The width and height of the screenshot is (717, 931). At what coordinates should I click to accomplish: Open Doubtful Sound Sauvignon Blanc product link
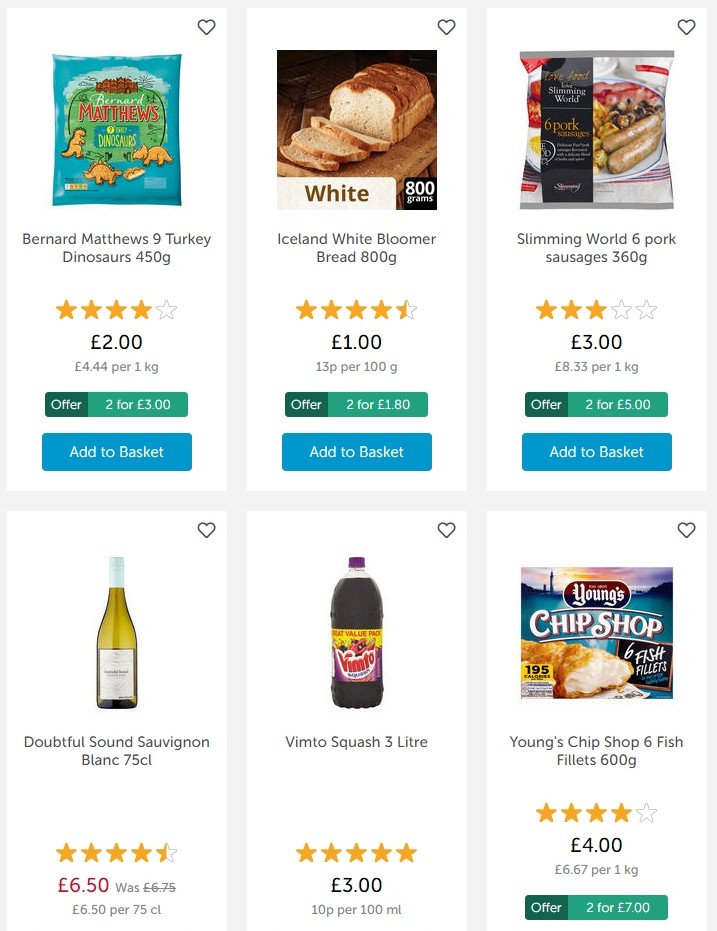[x=116, y=752]
